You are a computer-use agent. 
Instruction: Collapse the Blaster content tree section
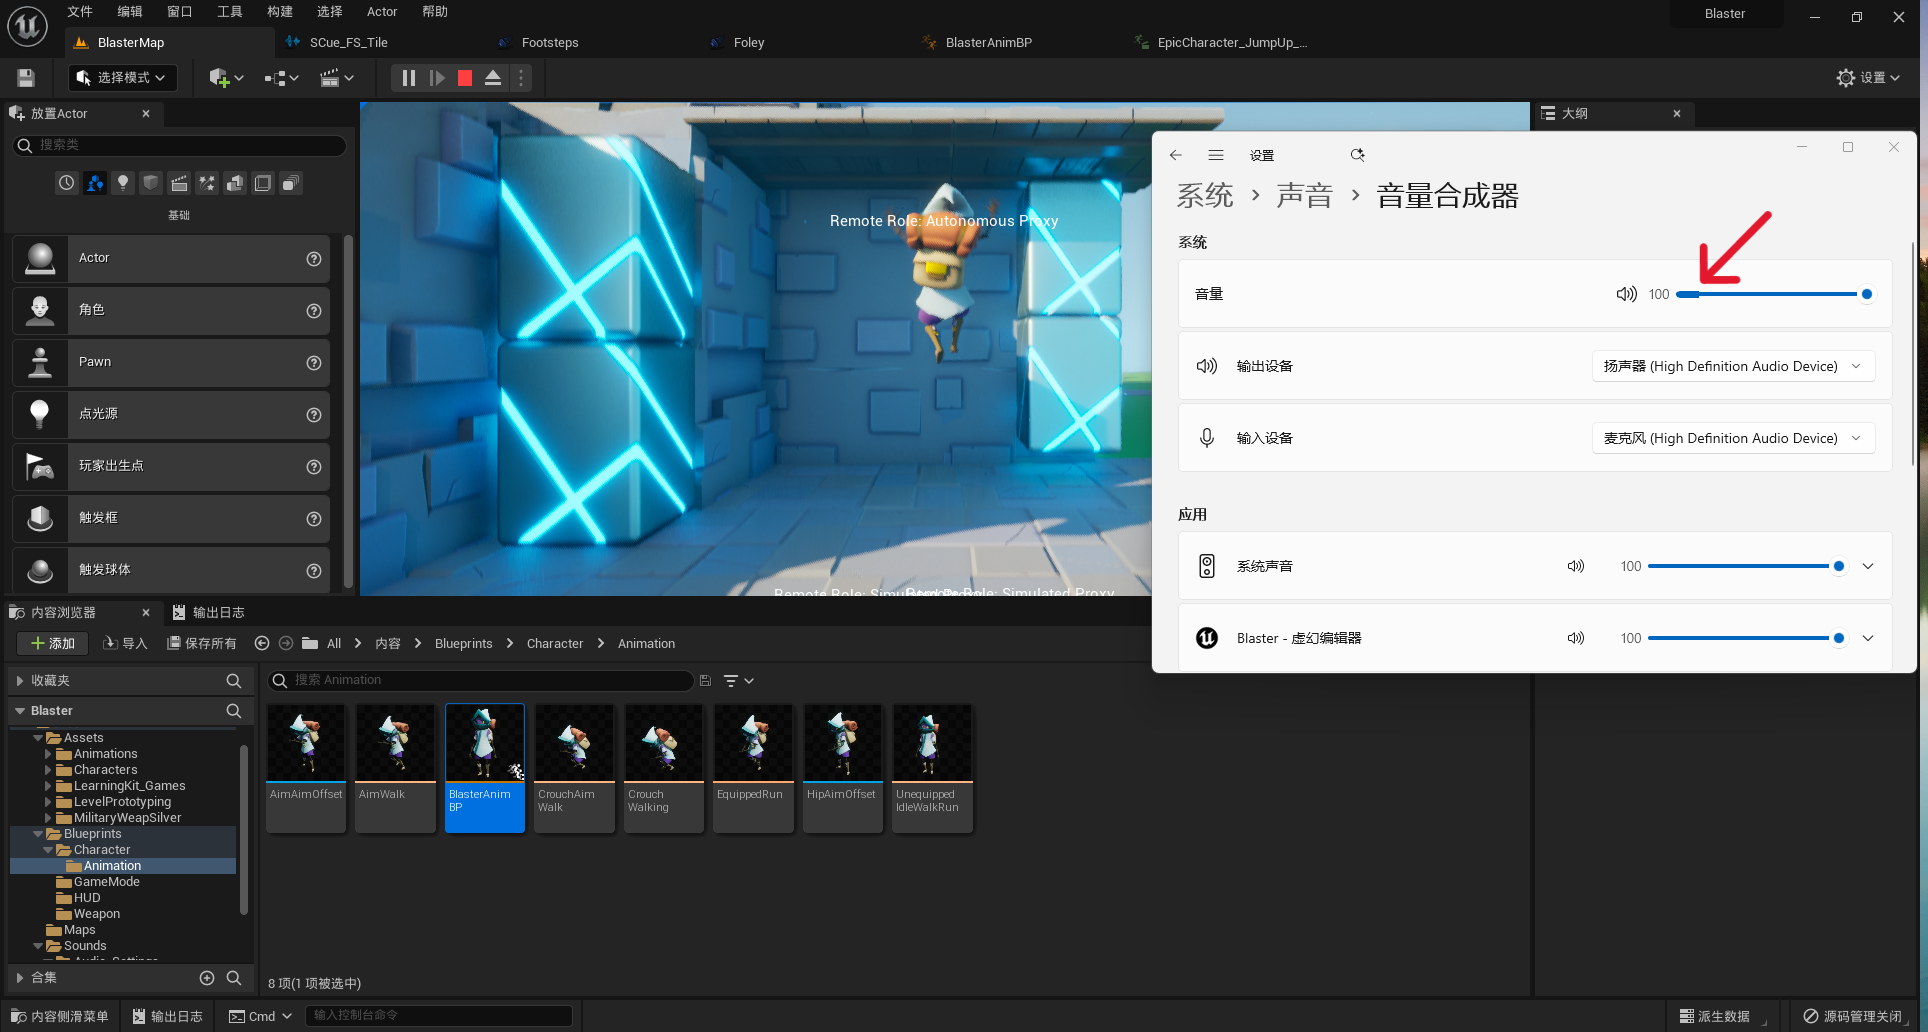20,711
